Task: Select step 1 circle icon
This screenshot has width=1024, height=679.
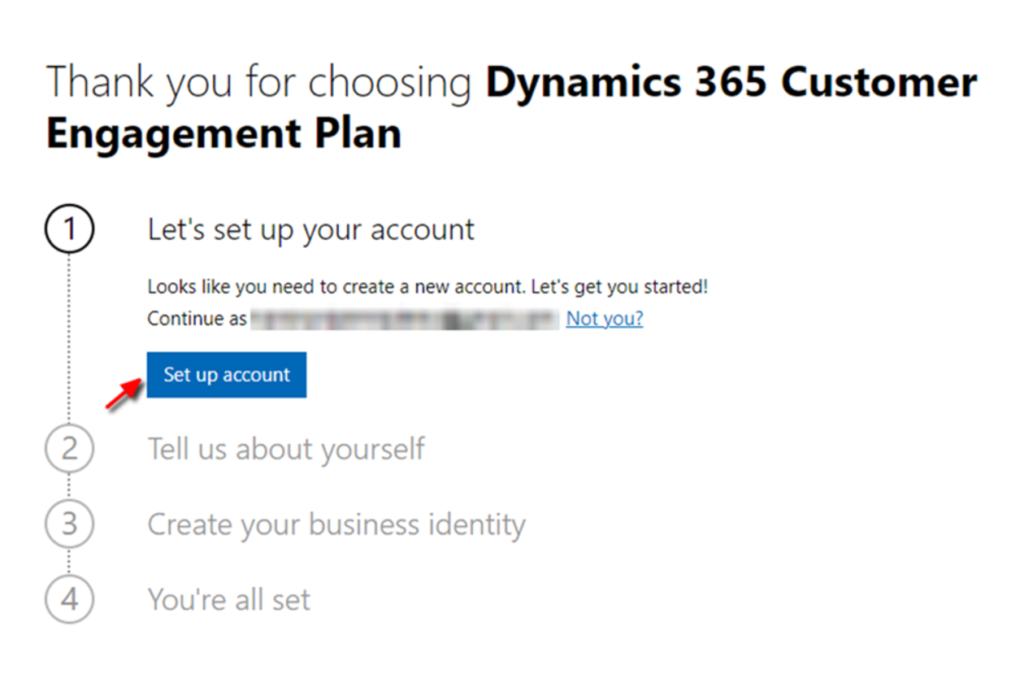Action: (x=69, y=229)
